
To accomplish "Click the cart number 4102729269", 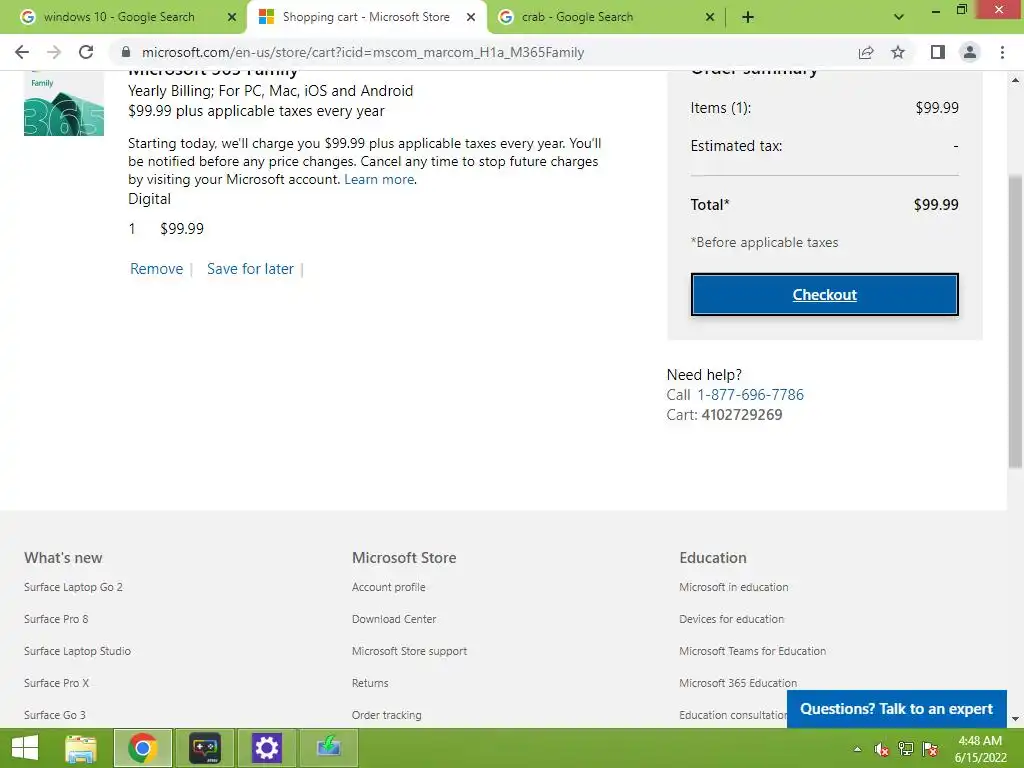I will (x=742, y=415).
